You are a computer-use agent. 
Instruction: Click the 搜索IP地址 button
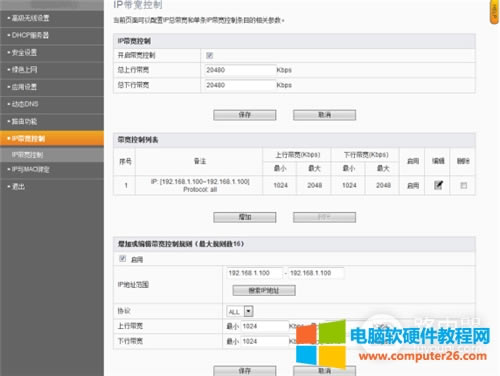point(264,291)
